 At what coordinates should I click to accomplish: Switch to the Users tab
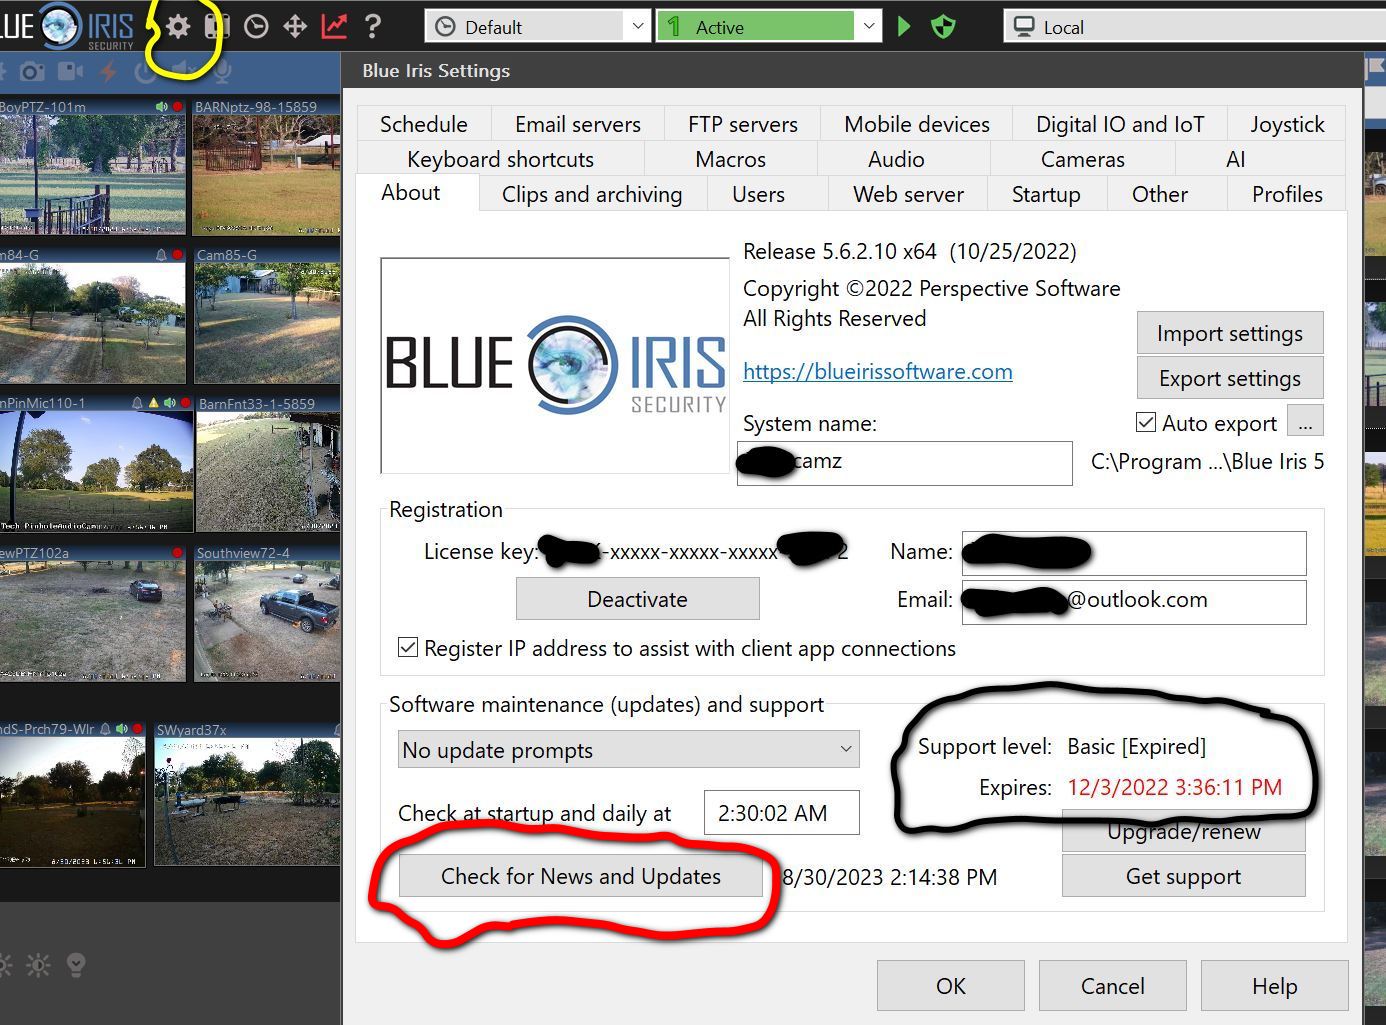(x=759, y=194)
